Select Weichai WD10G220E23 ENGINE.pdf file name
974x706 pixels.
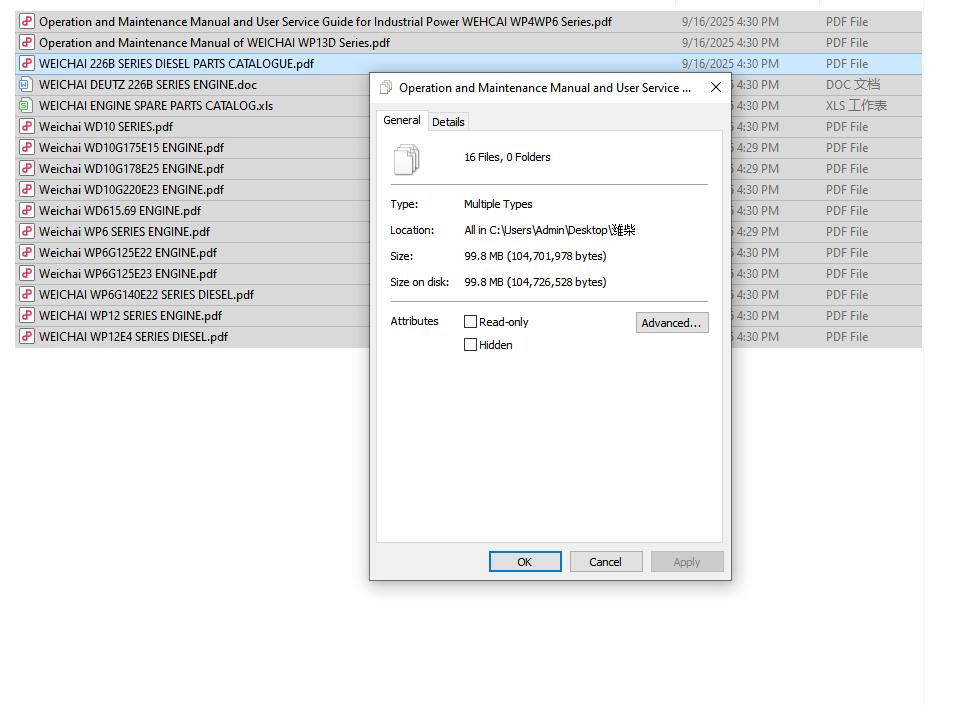point(132,190)
